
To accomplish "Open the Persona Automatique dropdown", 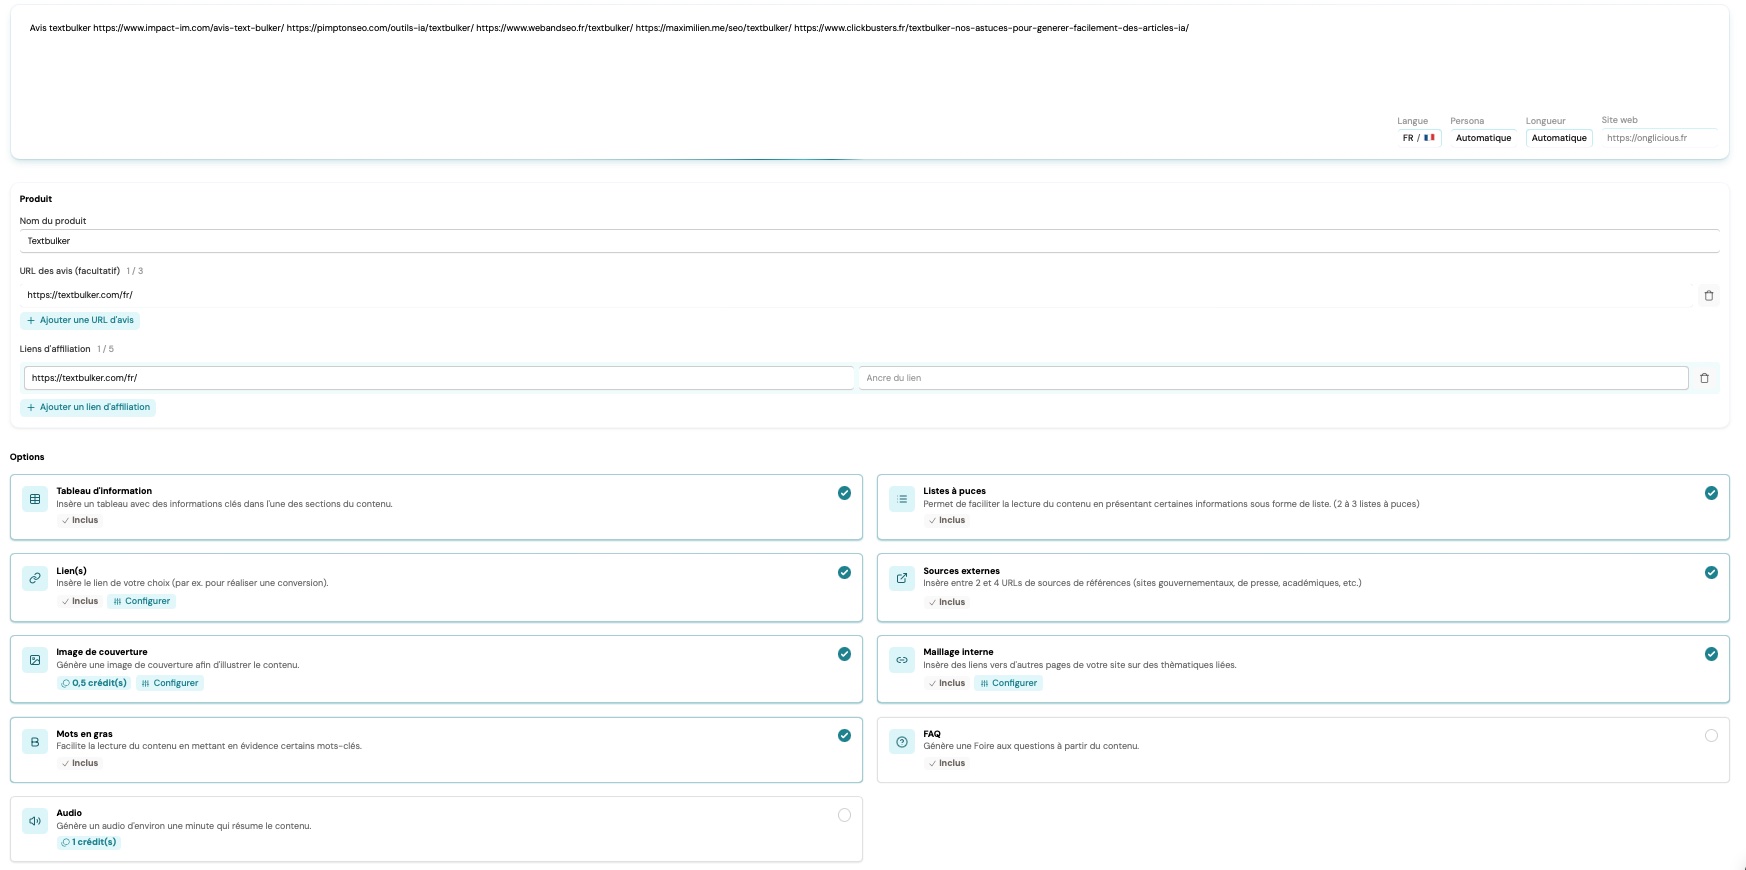I will point(1483,138).
